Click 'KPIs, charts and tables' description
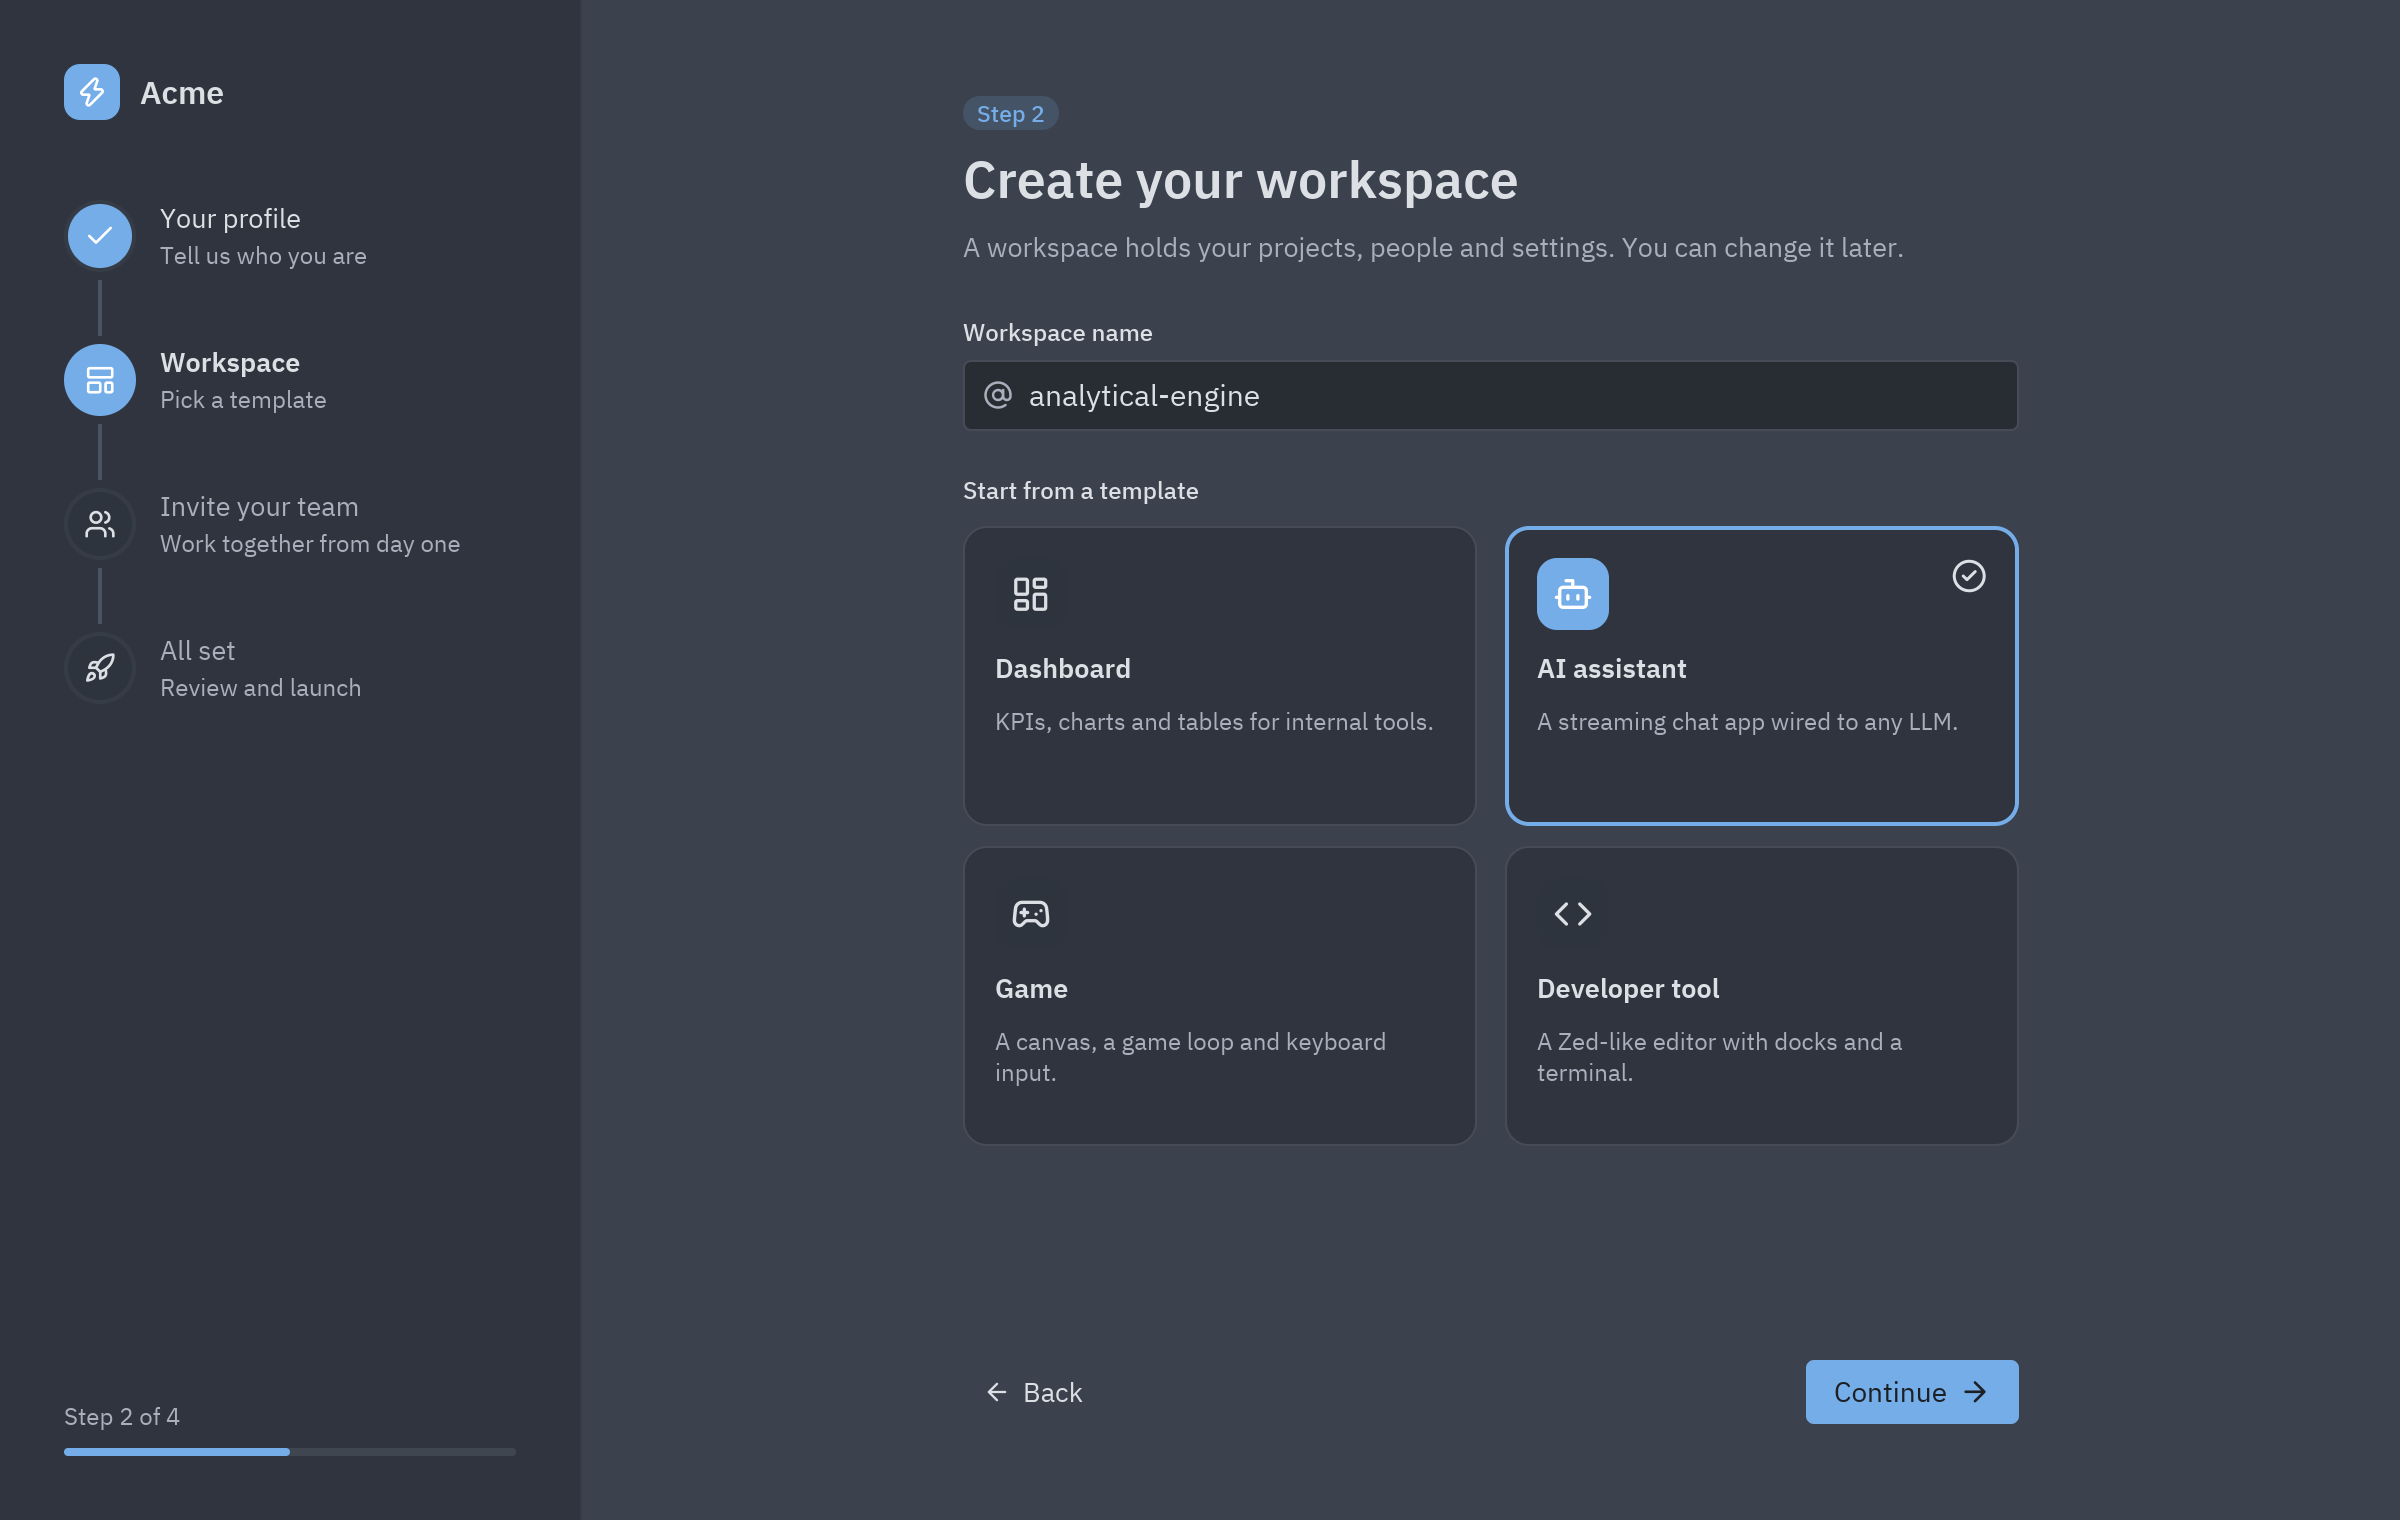The width and height of the screenshot is (2400, 1520). pos(1214,722)
